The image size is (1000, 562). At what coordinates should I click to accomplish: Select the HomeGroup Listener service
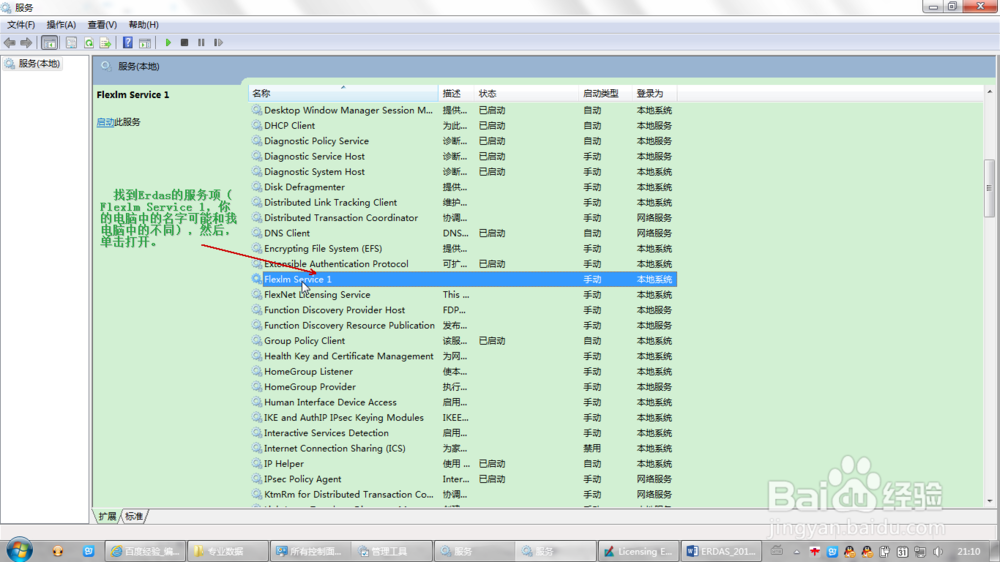click(463, 371)
